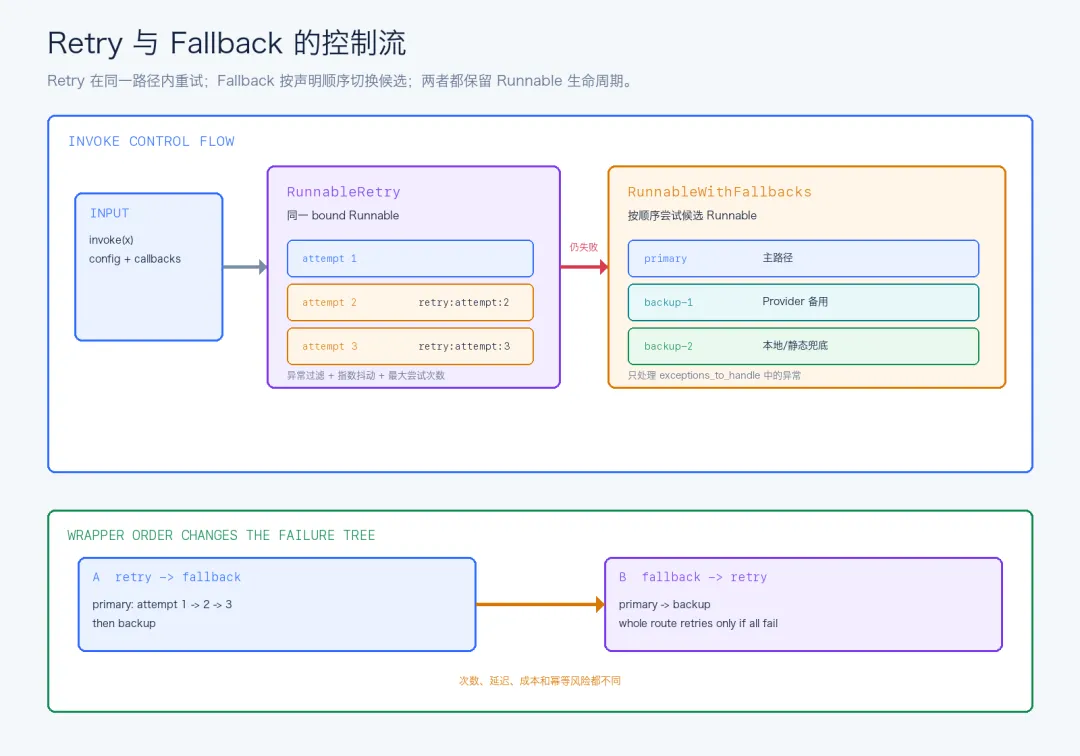Click the '主路径' text
This screenshot has width=1080, height=756.
pos(778,258)
